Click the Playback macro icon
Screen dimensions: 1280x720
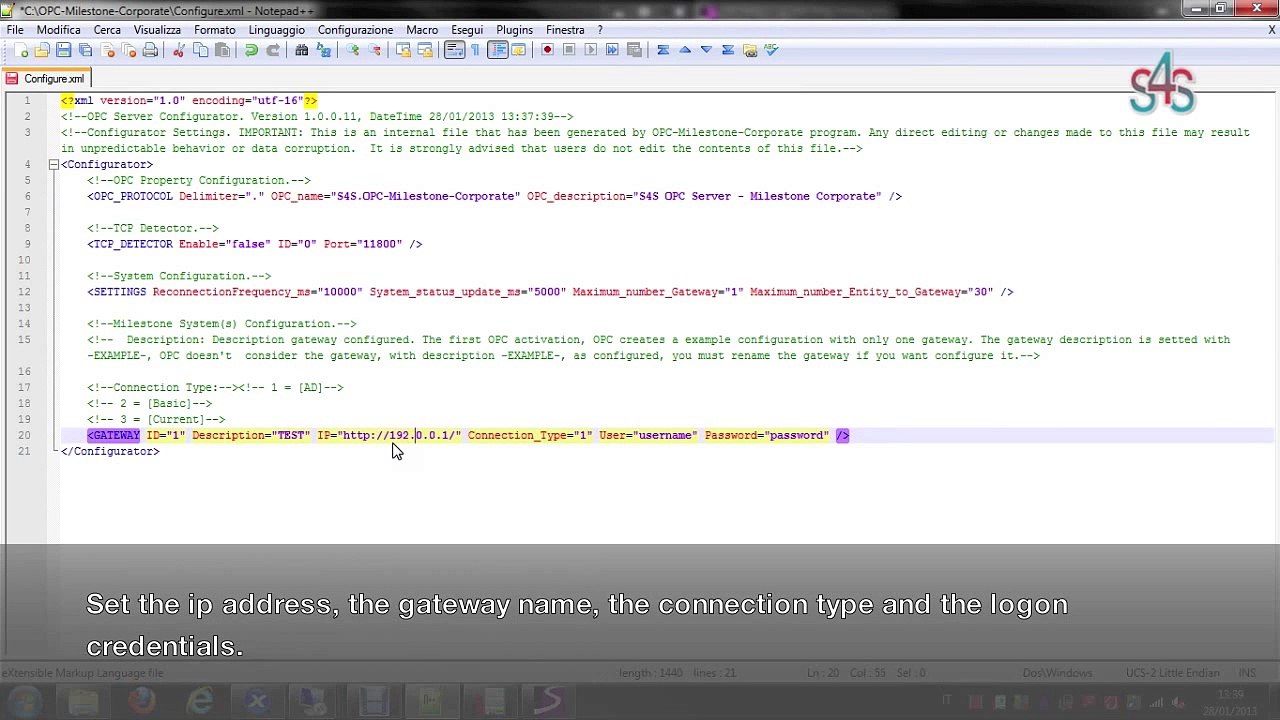(x=590, y=50)
